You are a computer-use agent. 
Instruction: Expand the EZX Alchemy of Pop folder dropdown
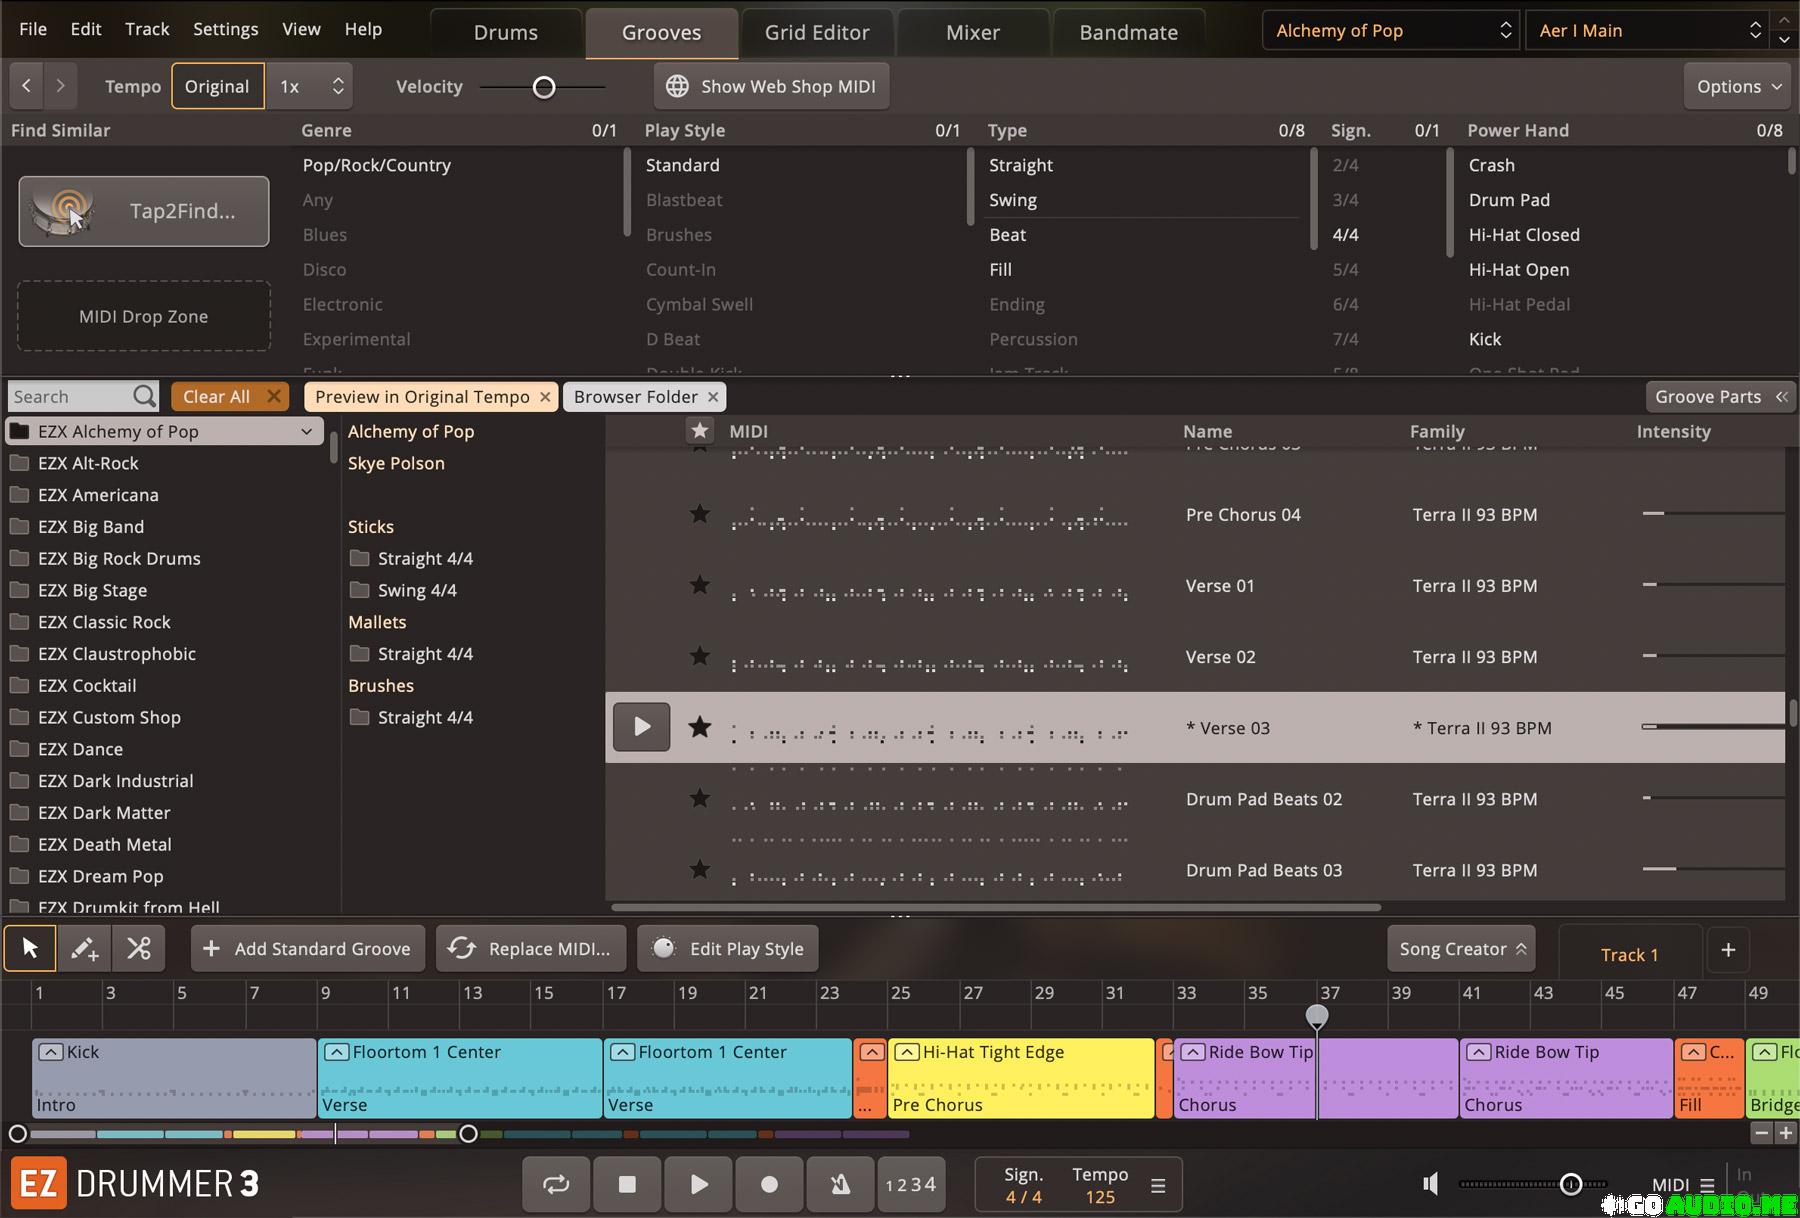pyautogui.click(x=306, y=431)
